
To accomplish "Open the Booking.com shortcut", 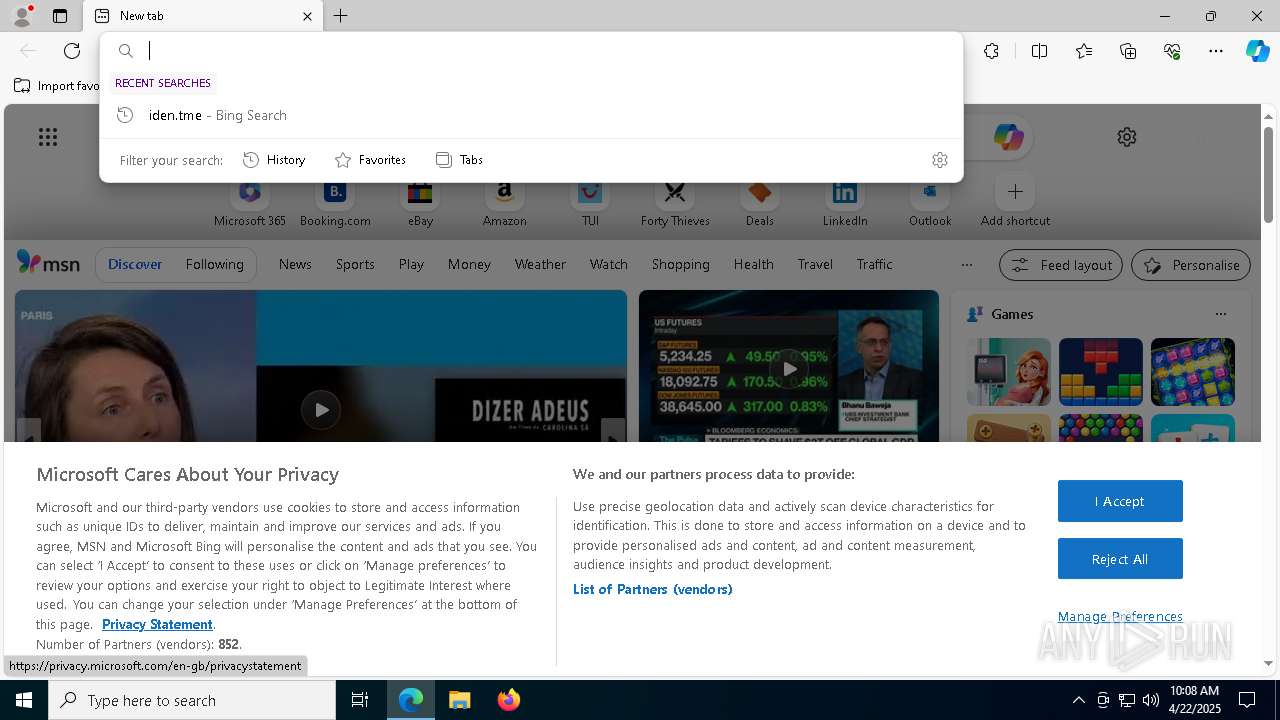I will [x=335, y=203].
